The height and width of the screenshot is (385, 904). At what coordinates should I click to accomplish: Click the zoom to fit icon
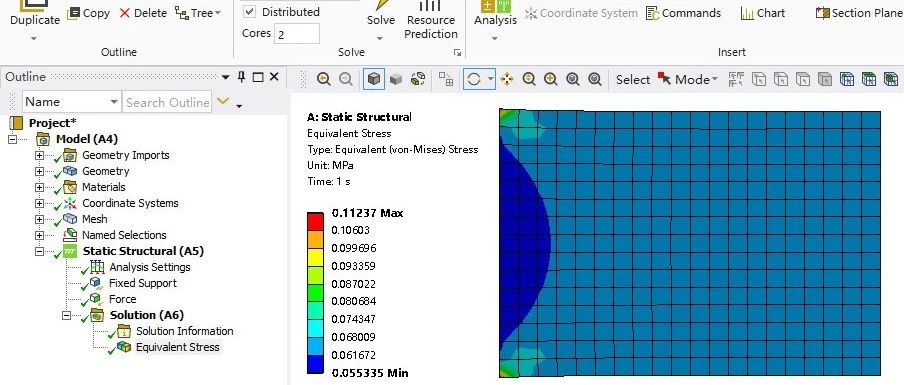point(594,79)
